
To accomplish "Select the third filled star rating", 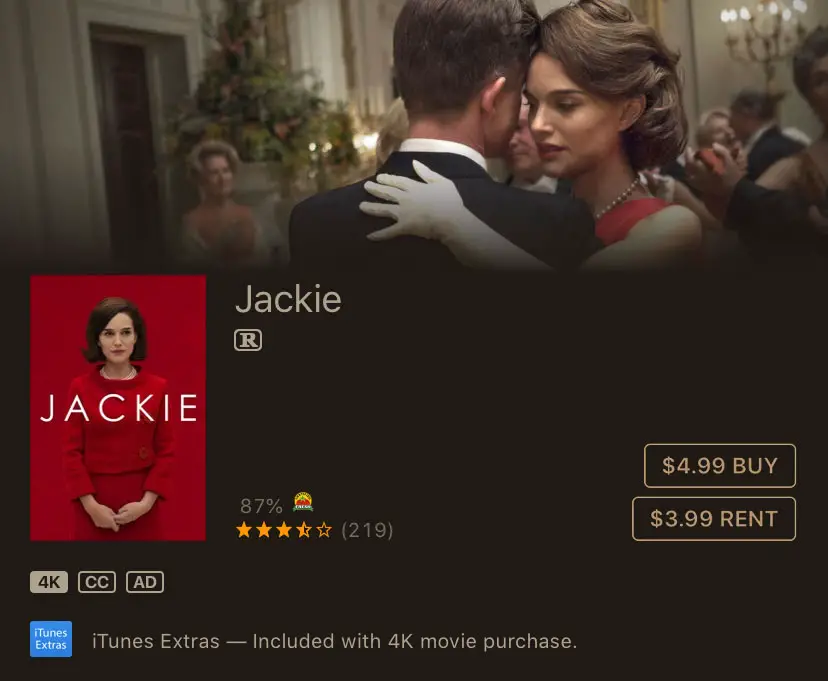I will pyautogui.click(x=284, y=529).
